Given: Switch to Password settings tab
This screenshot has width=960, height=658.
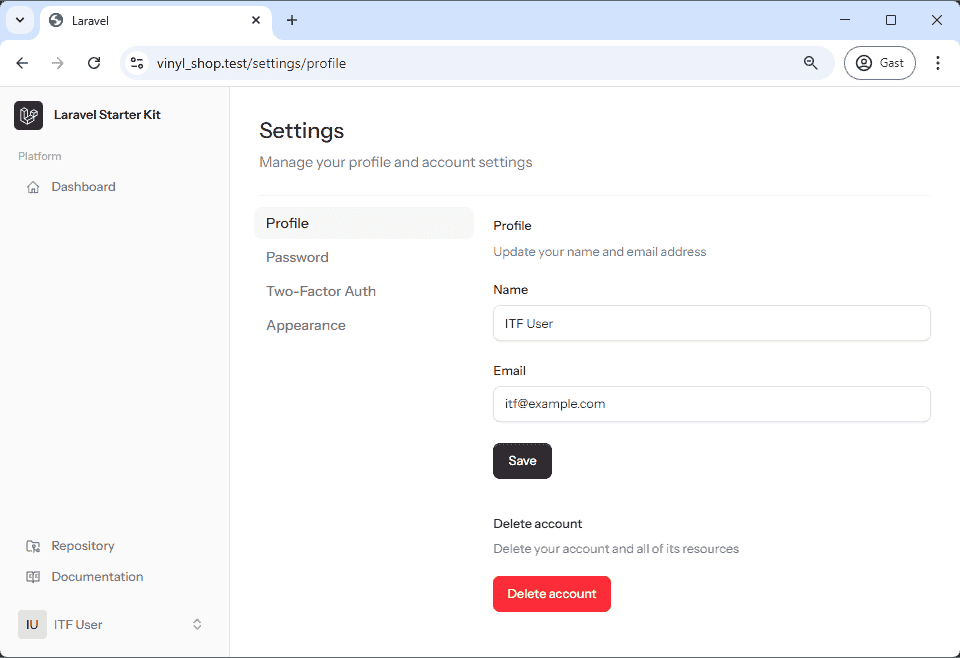Looking at the screenshot, I should 297,257.
